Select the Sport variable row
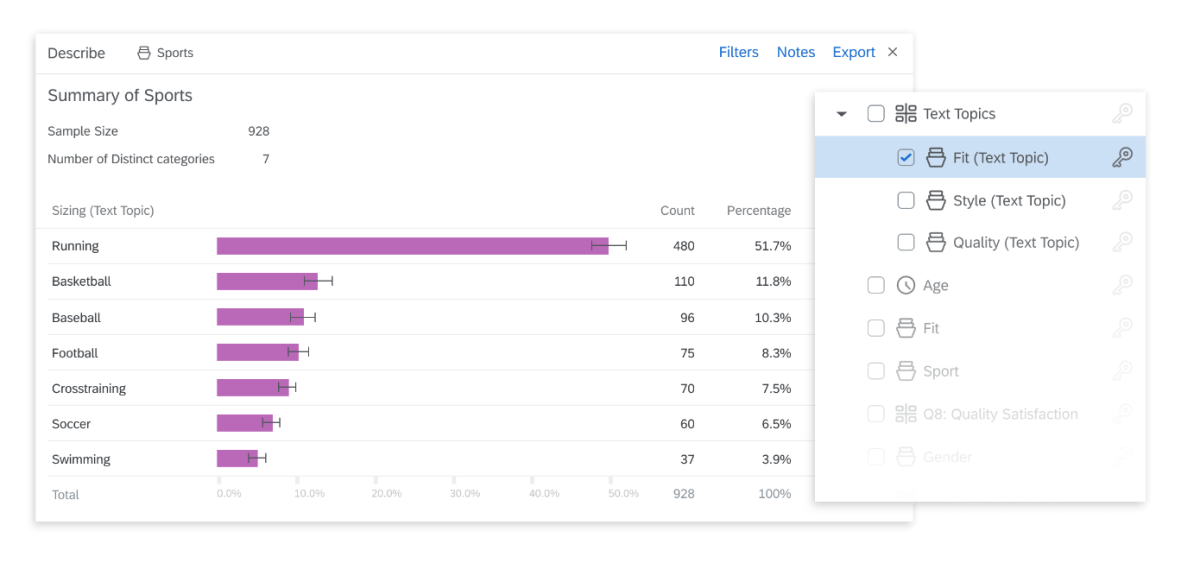The image size is (1200, 563). click(940, 371)
